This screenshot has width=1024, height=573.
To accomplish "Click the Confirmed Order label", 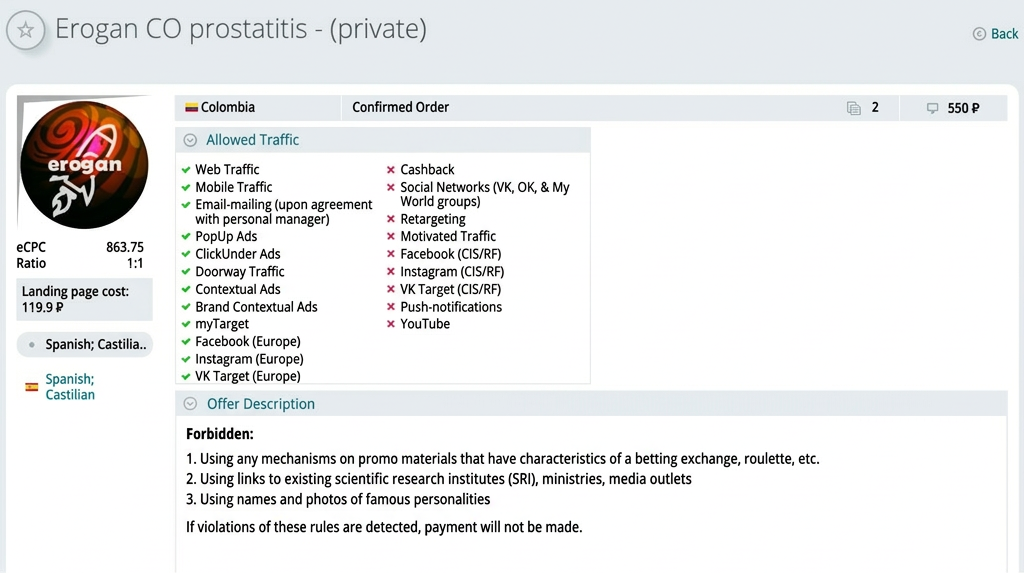I will tap(400, 107).
